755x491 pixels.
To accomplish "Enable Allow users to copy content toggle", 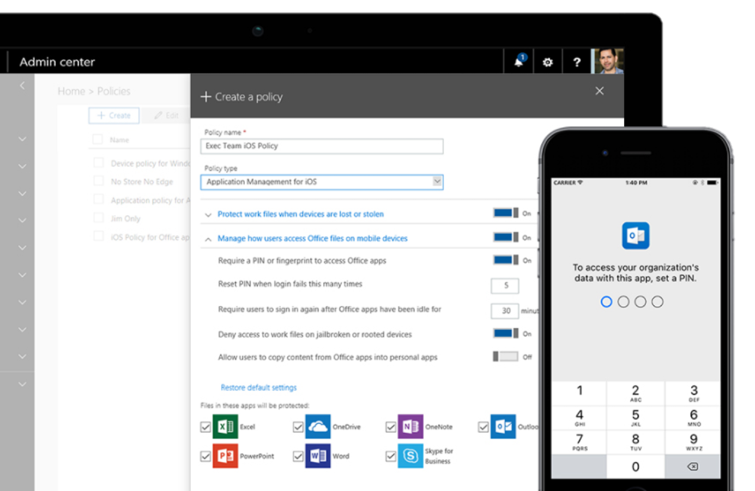I will pyautogui.click(x=505, y=356).
